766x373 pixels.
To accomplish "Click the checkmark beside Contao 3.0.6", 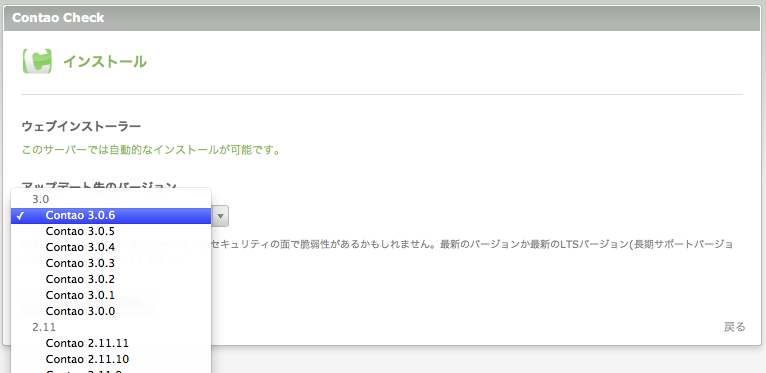I will [20, 216].
